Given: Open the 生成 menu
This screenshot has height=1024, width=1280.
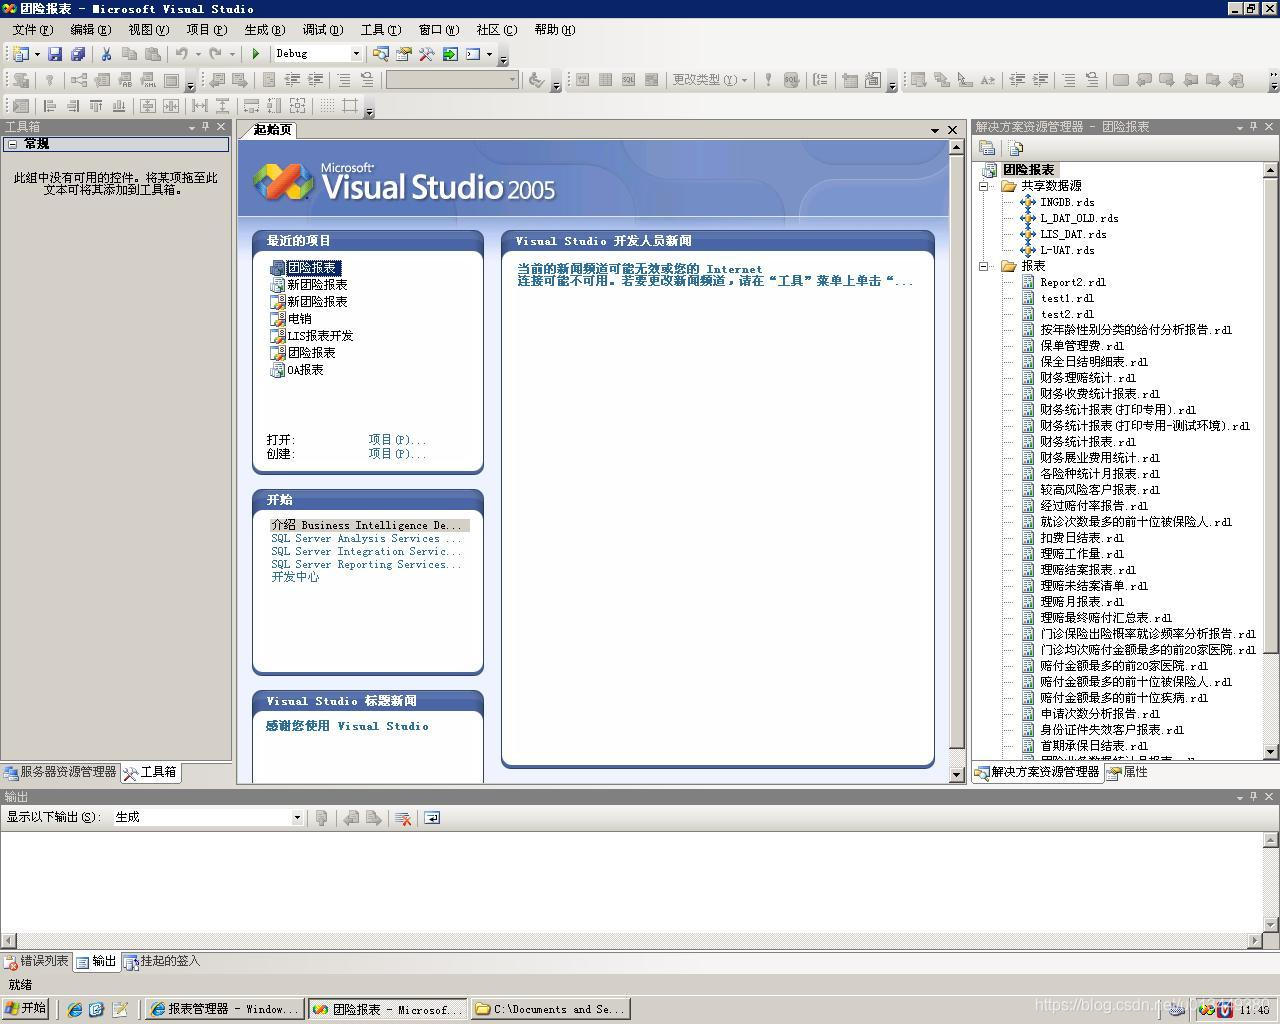Looking at the screenshot, I should 265,30.
